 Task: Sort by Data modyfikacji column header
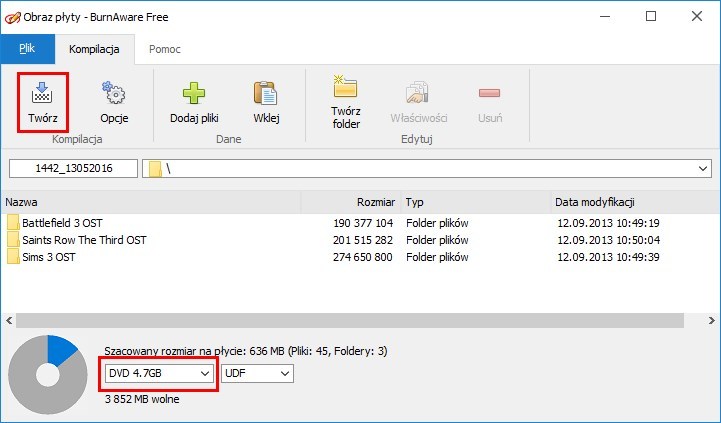635,202
